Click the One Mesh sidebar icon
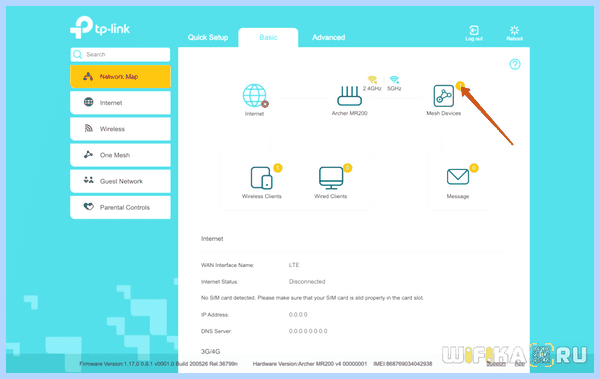Screen dimensions: 600x379 pos(88,154)
